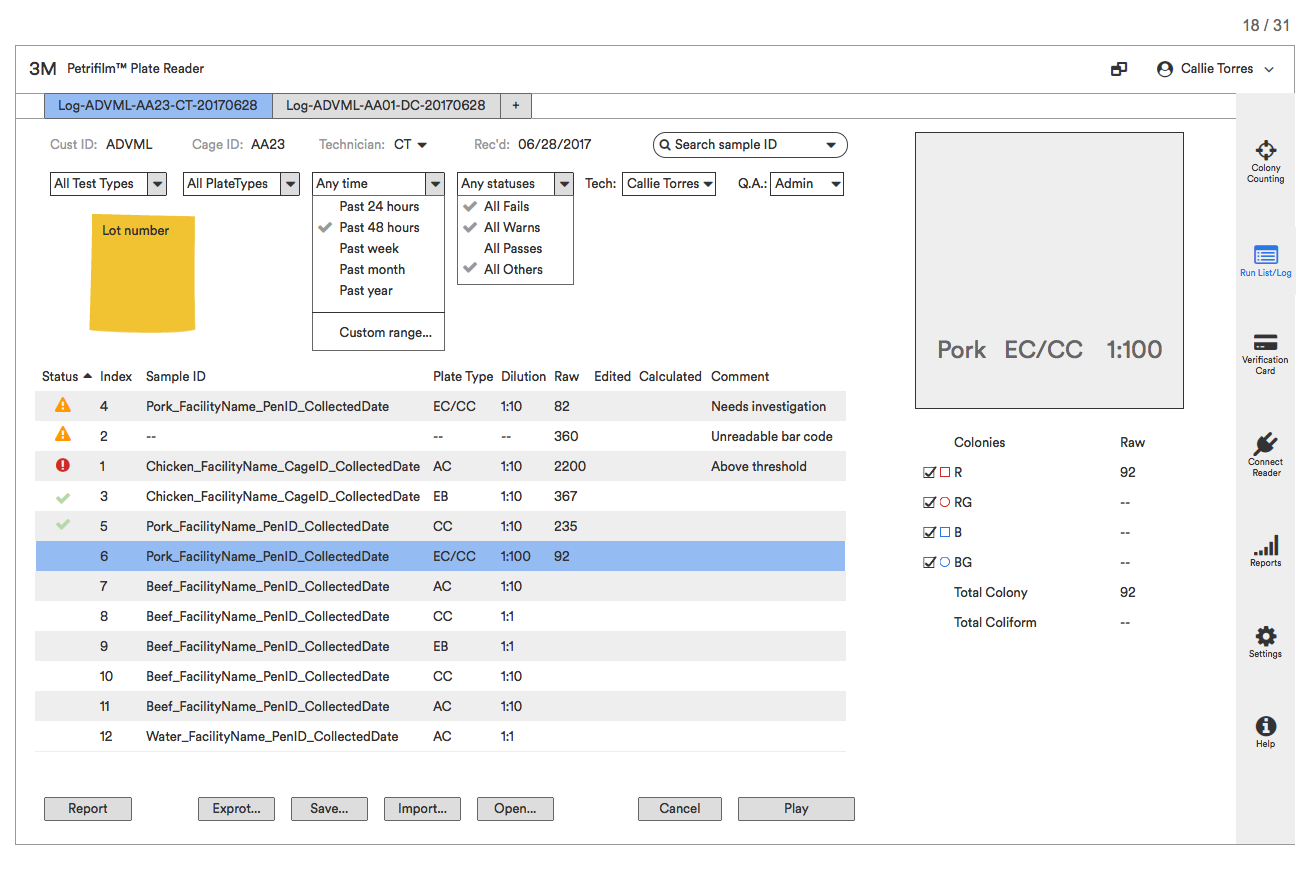1311x869 pixels.
Task: Click the Connect Reader plug icon
Action: coord(1265,444)
